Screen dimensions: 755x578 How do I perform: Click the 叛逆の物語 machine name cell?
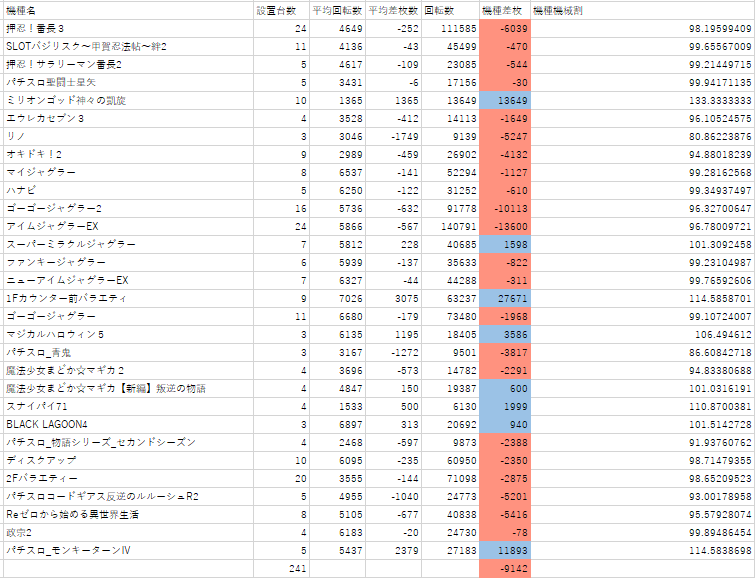128,389
